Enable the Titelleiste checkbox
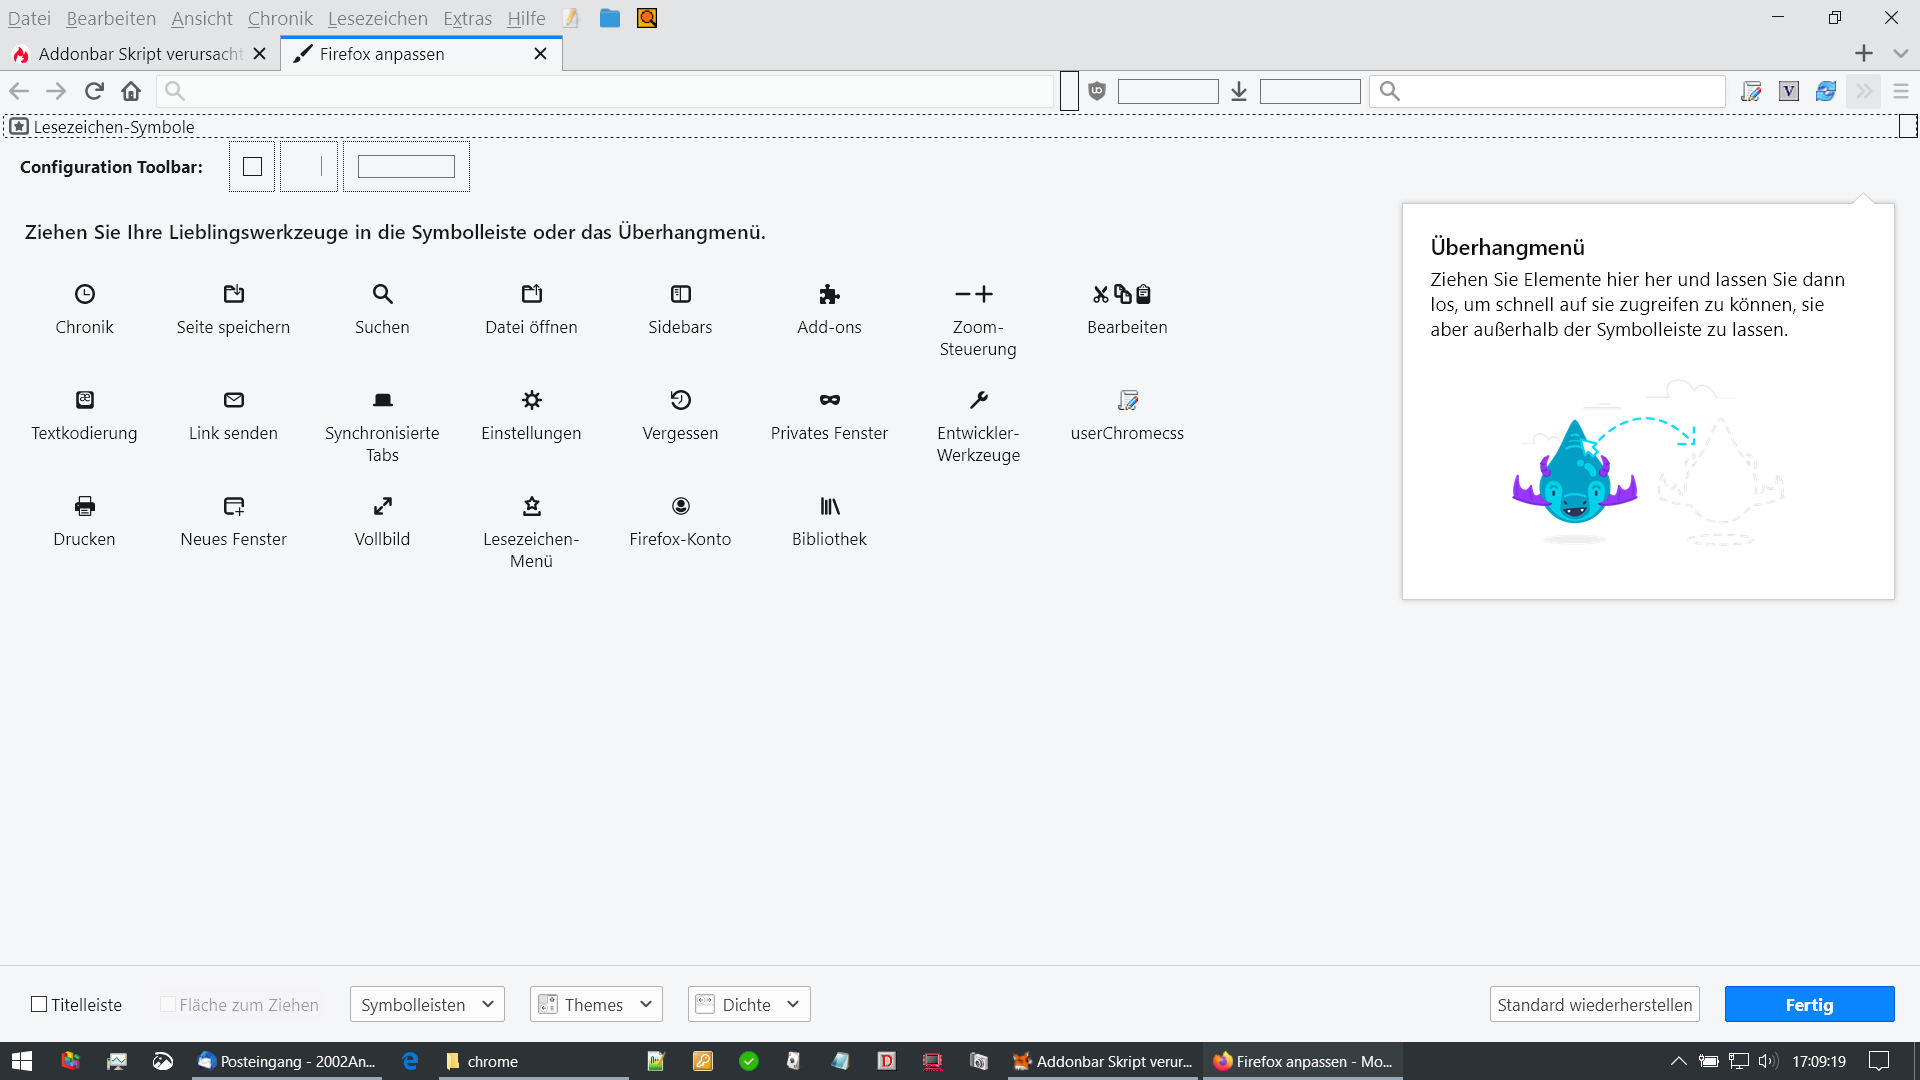This screenshot has height=1080, width=1920. (x=40, y=1004)
